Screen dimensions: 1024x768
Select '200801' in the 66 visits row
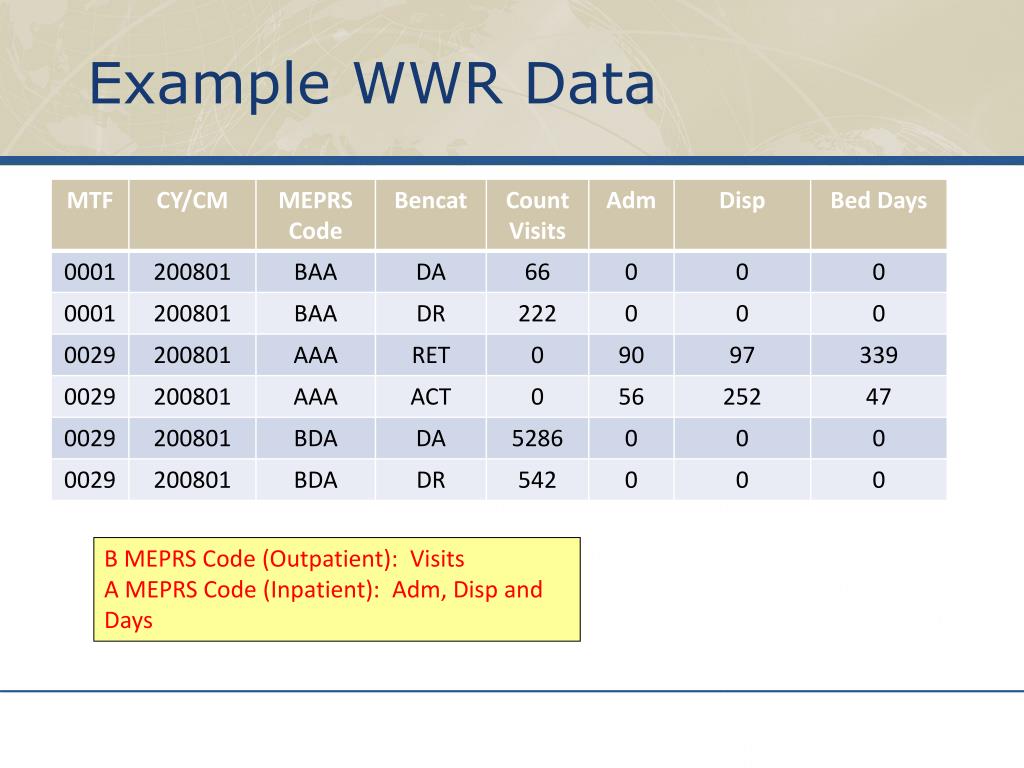[192, 272]
